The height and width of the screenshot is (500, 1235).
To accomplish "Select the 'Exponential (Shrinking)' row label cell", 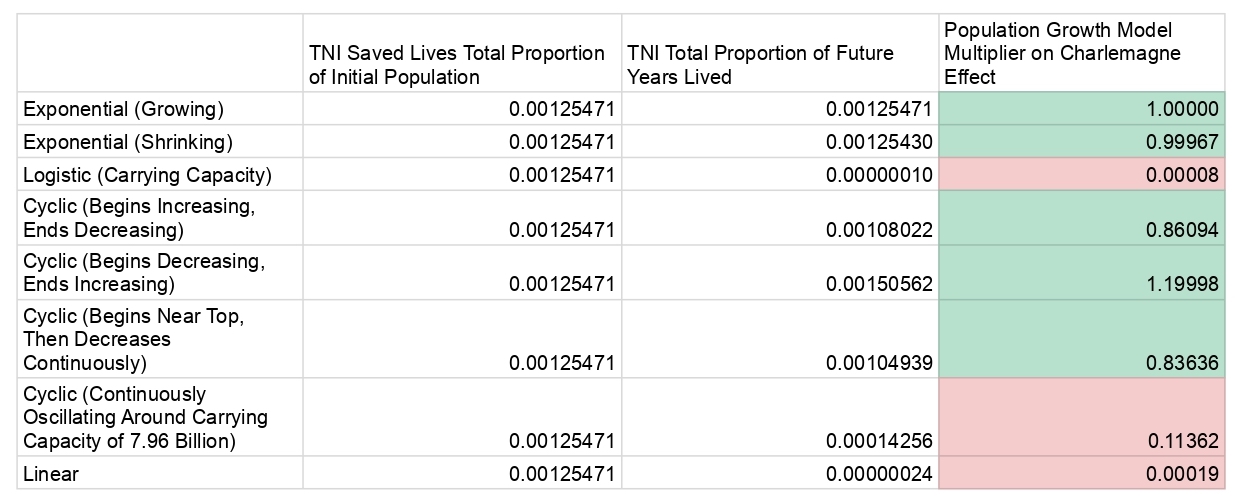I will tap(128, 142).
